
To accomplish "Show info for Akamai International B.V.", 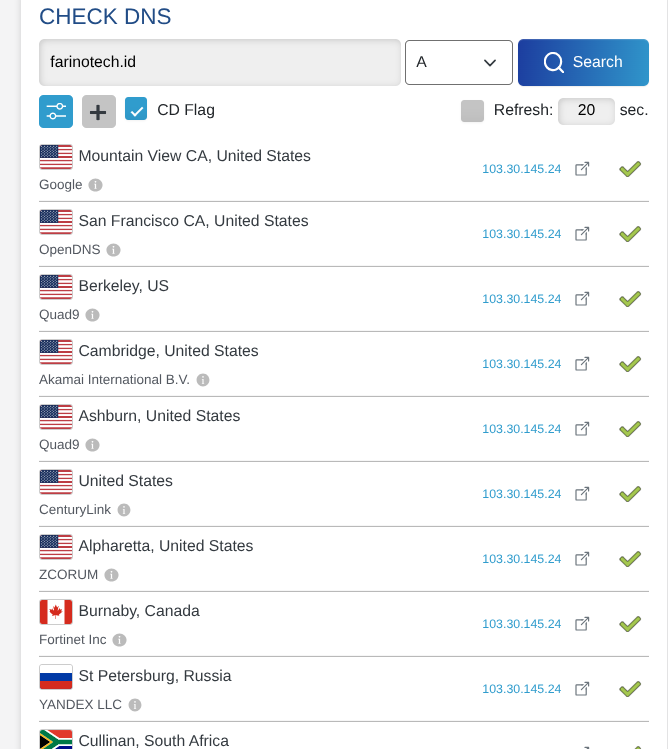I will tap(203, 380).
